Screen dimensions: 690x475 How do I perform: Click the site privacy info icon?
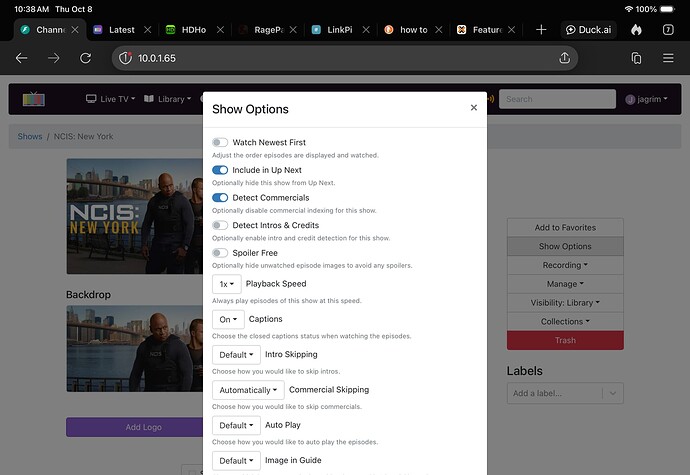(125, 58)
